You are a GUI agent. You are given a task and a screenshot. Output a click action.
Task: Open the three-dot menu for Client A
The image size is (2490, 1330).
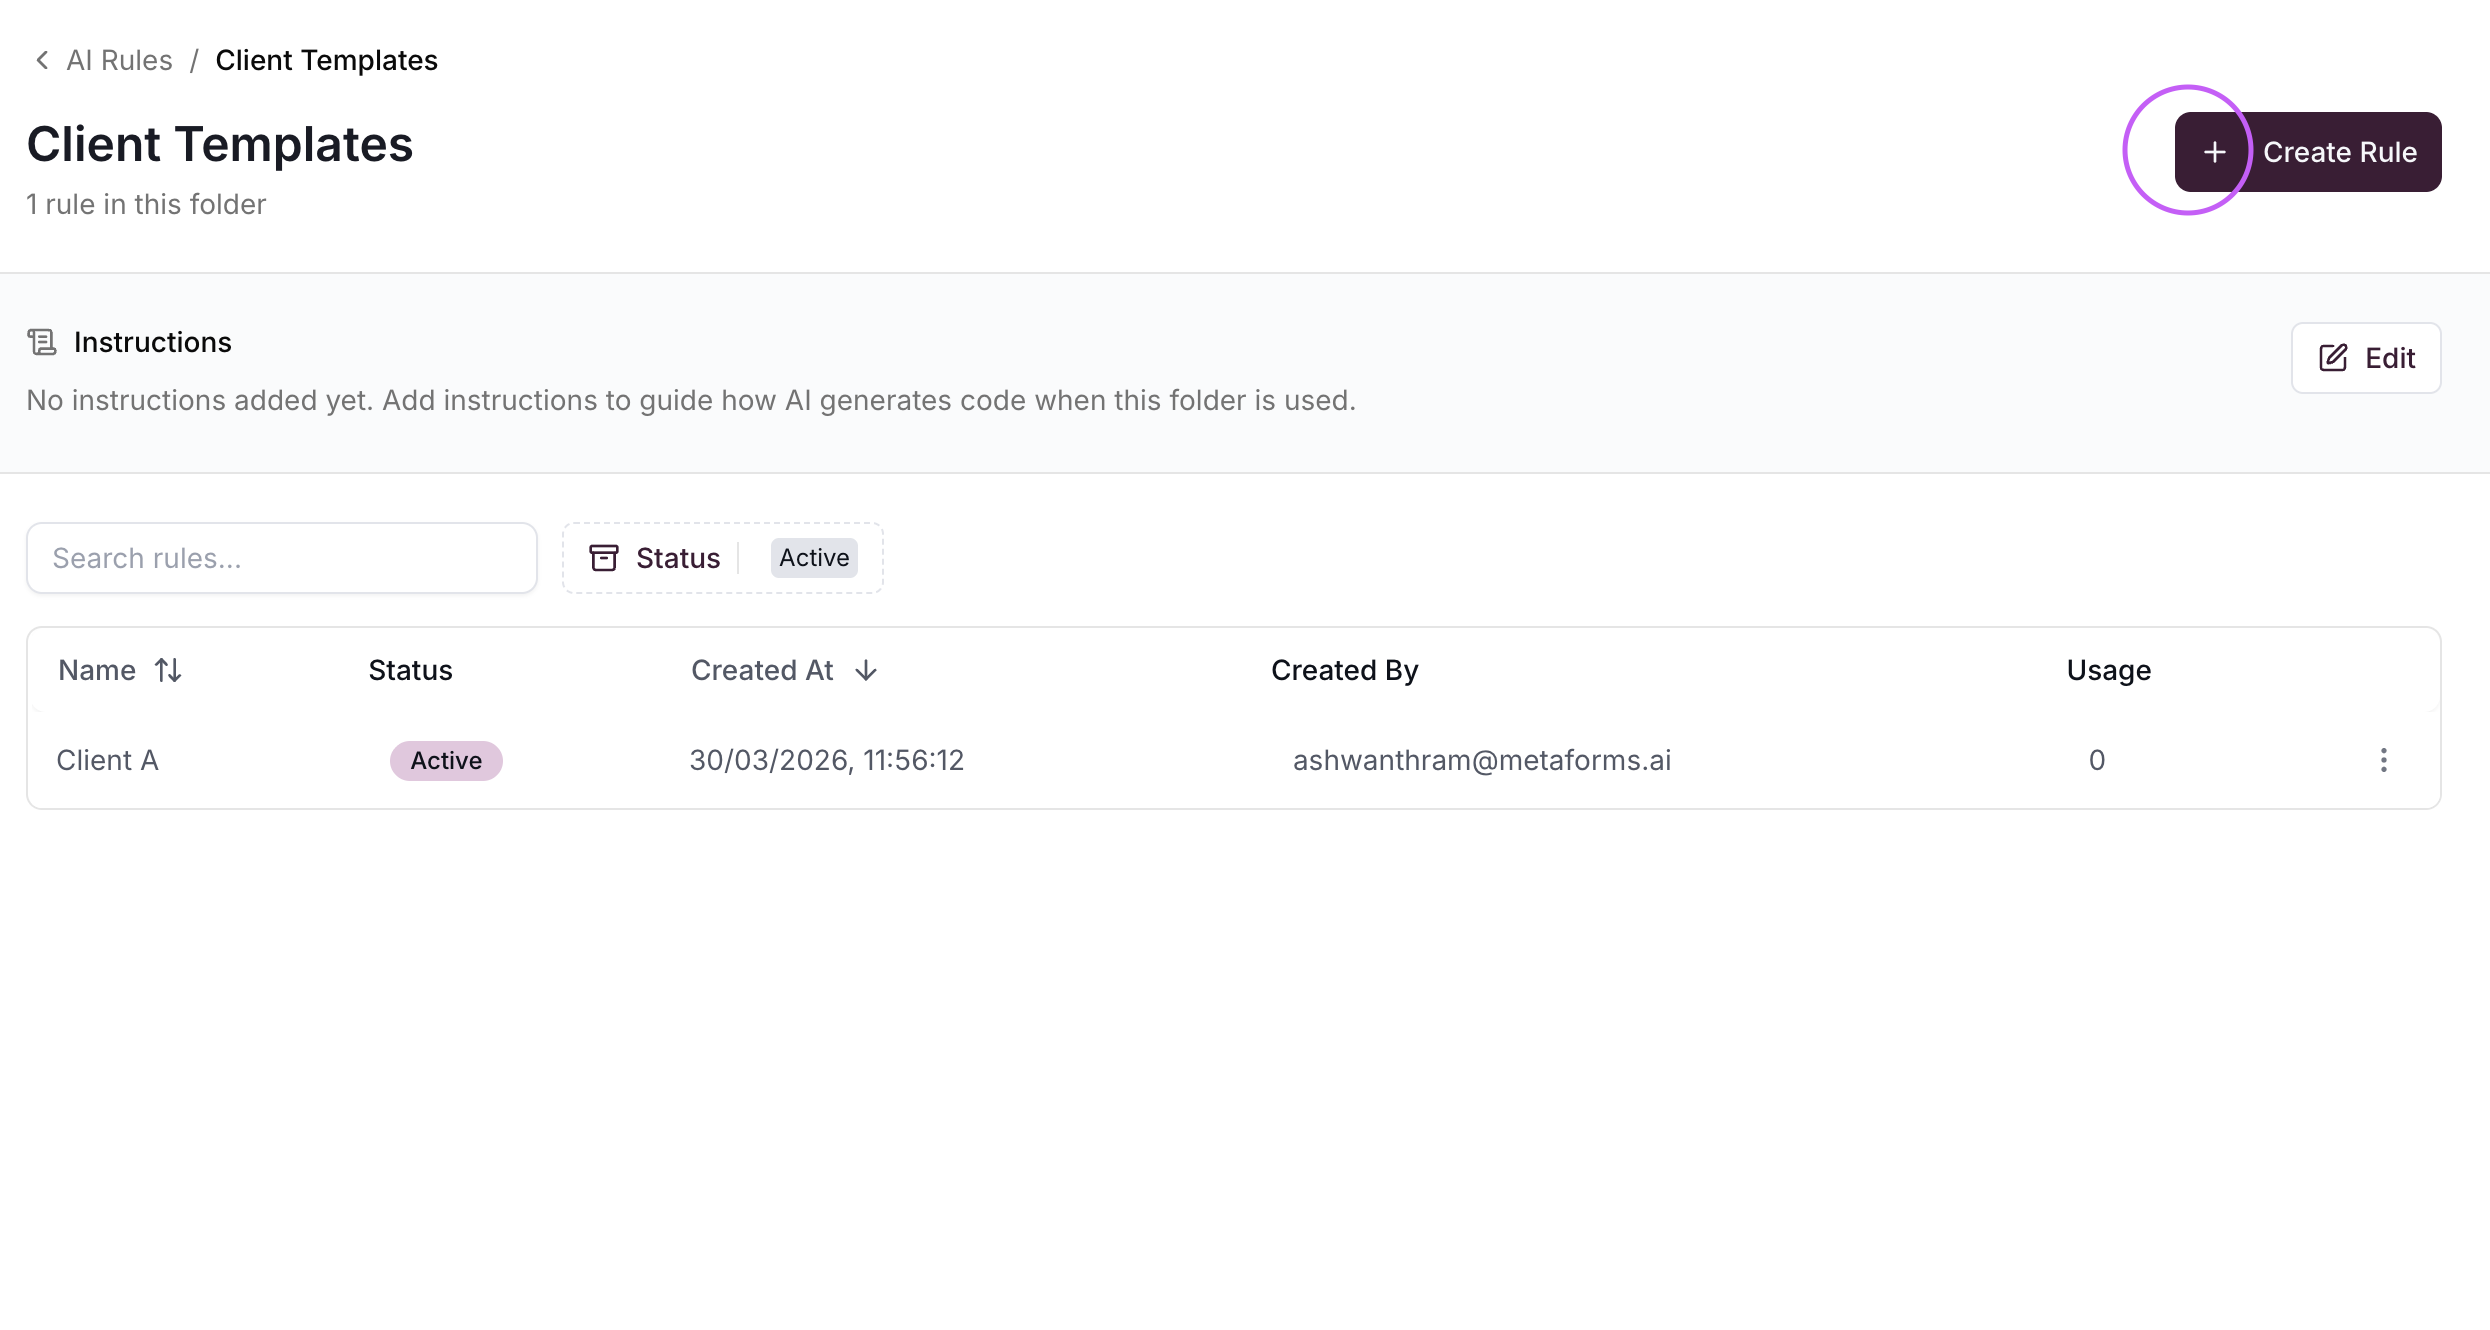2384,760
